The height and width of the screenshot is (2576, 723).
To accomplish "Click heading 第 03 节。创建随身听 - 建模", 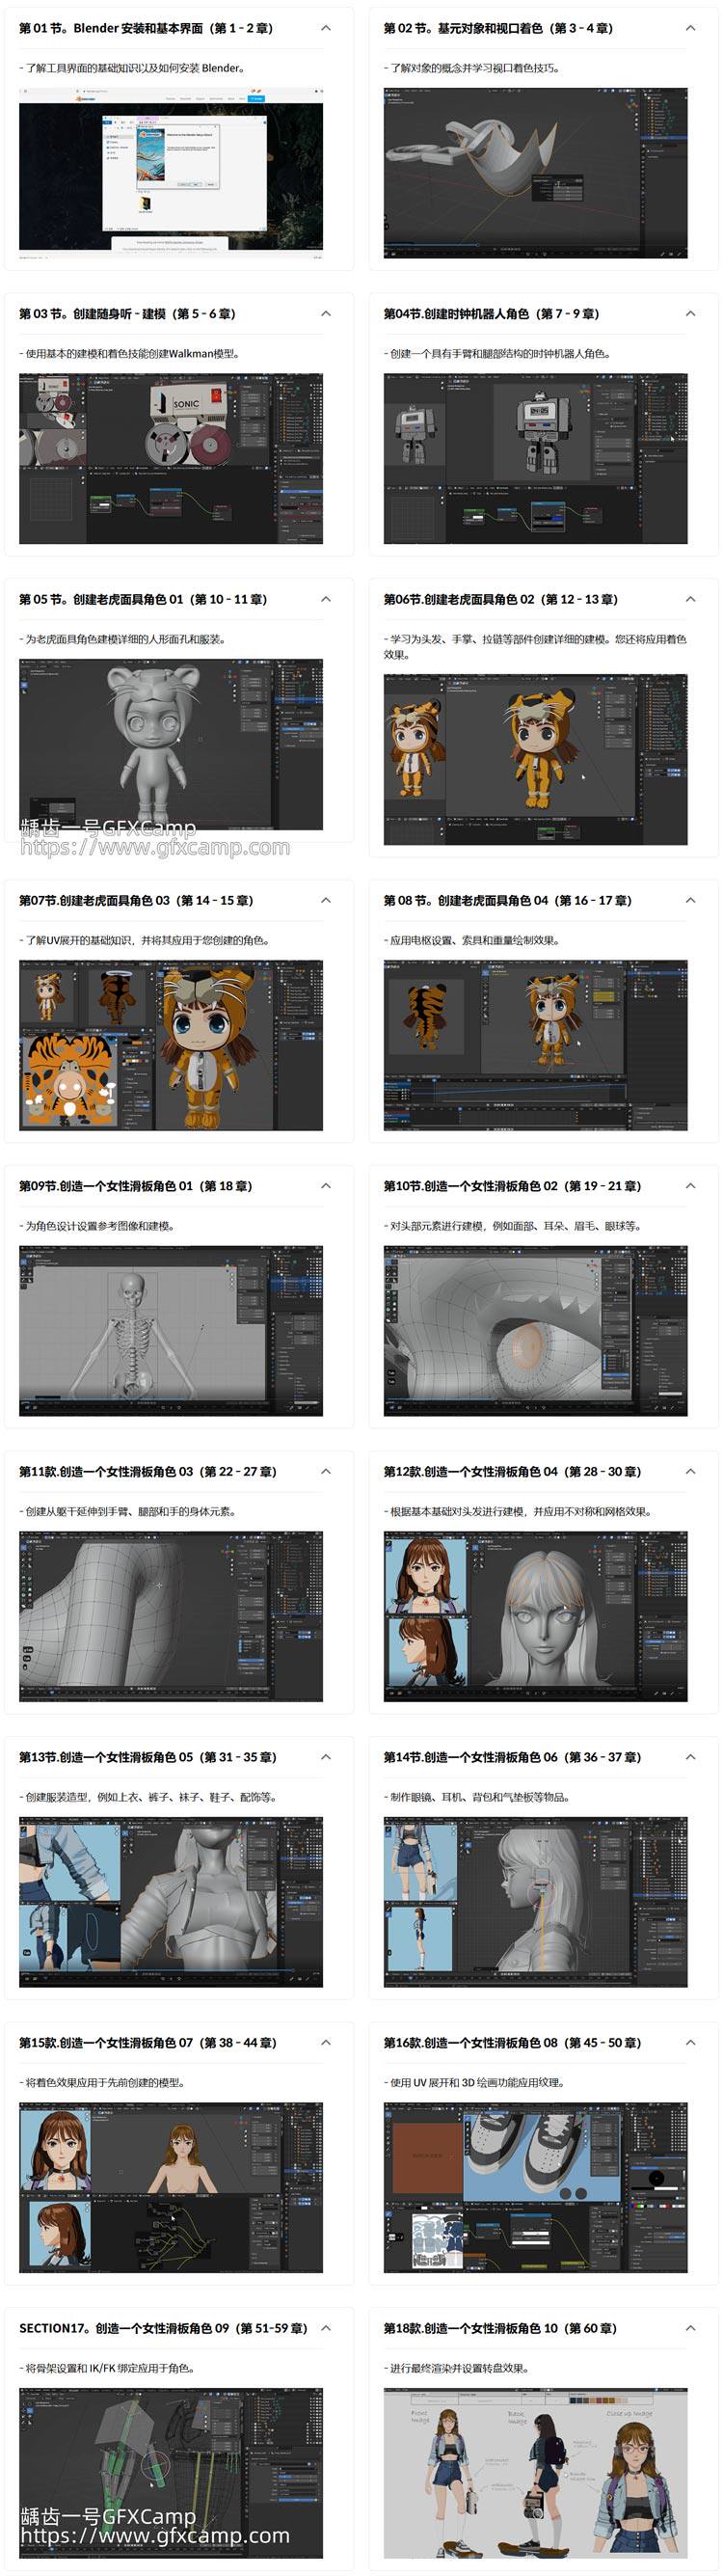I will click(127, 314).
